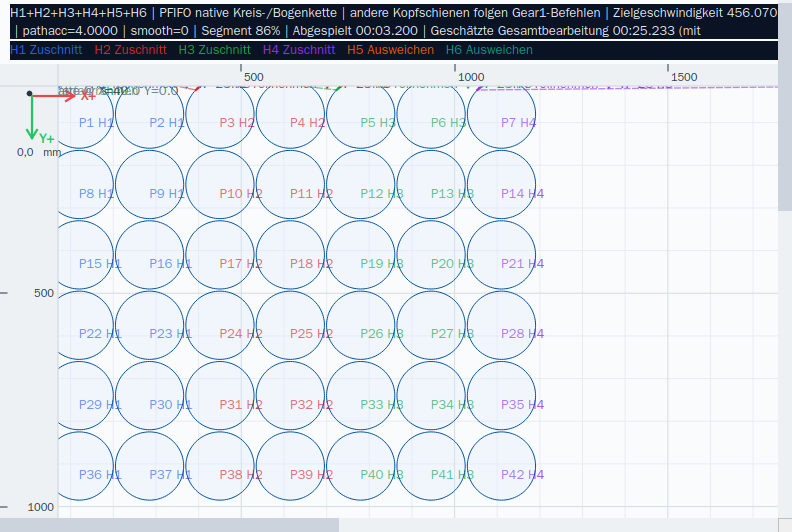This screenshot has width=792, height=532.
Task: Toggle the H2 Zuschnitt legend entry
Action: [x=130, y=50]
